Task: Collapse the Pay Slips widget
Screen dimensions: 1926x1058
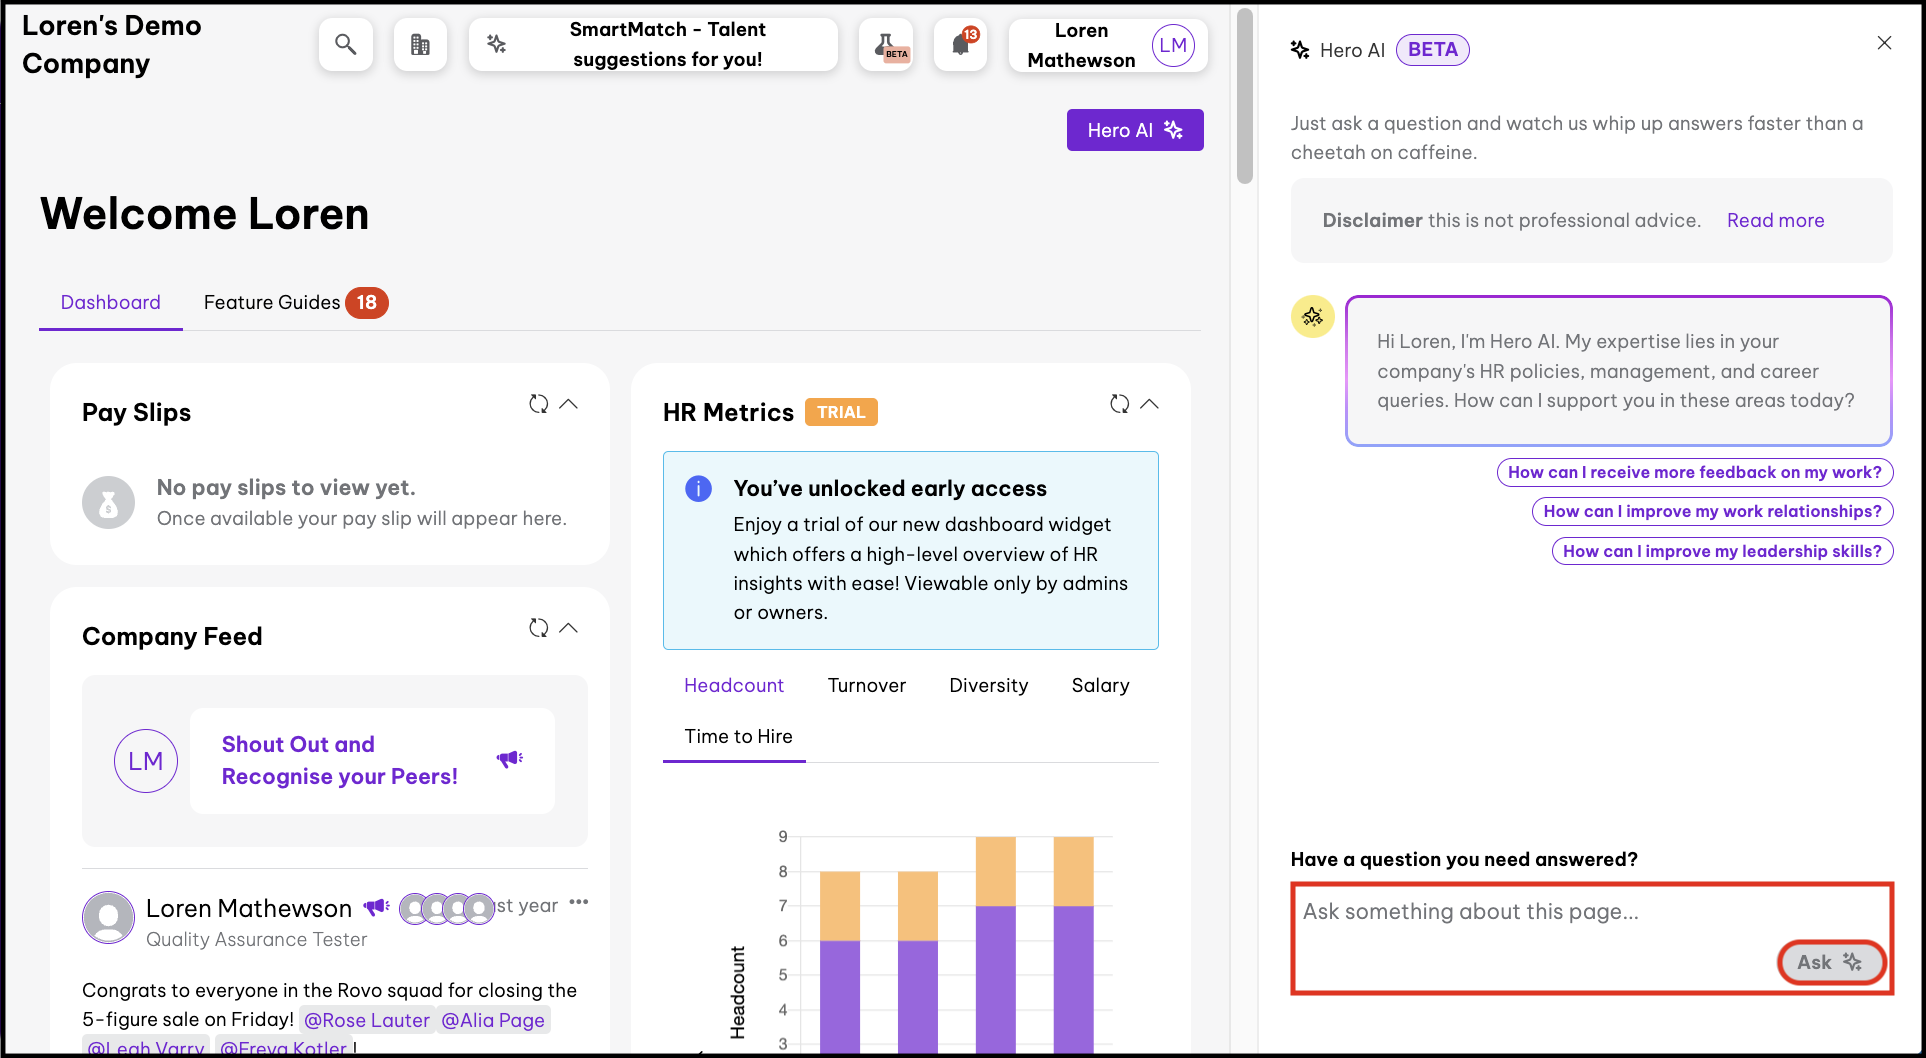Action: pos(569,404)
